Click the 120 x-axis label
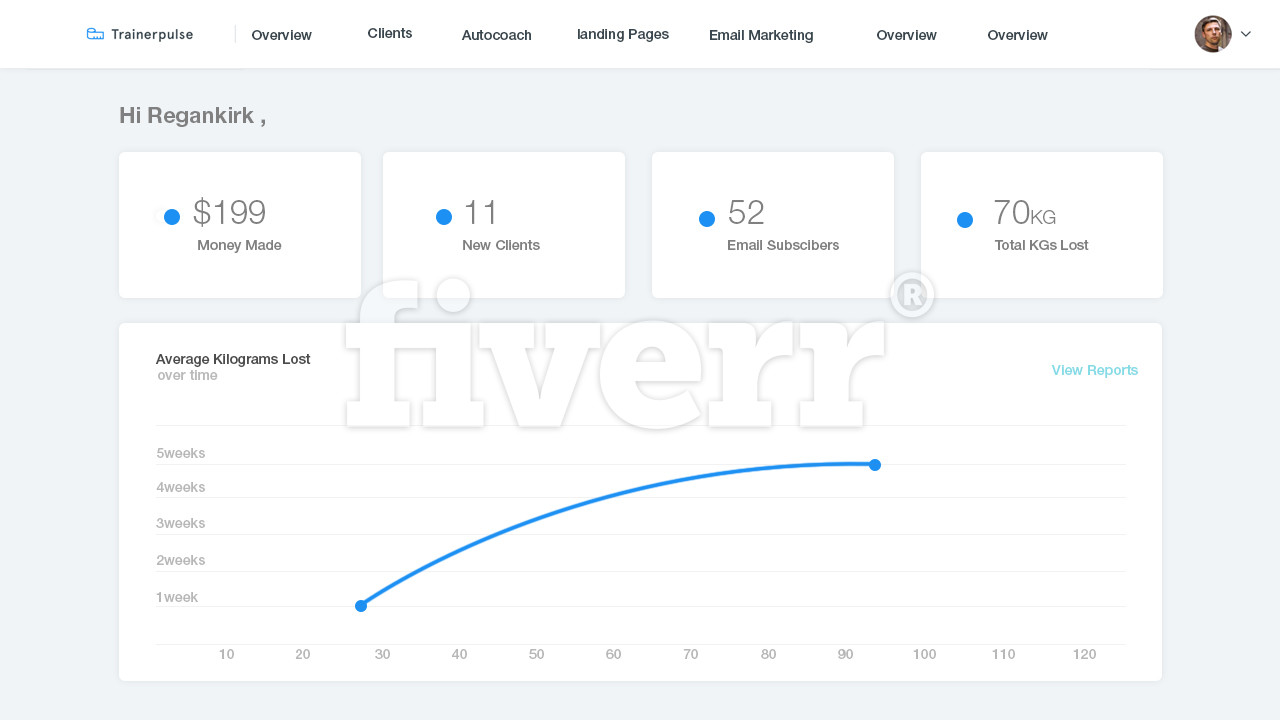This screenshot has width=1280, height=720. pos(1084,654)
